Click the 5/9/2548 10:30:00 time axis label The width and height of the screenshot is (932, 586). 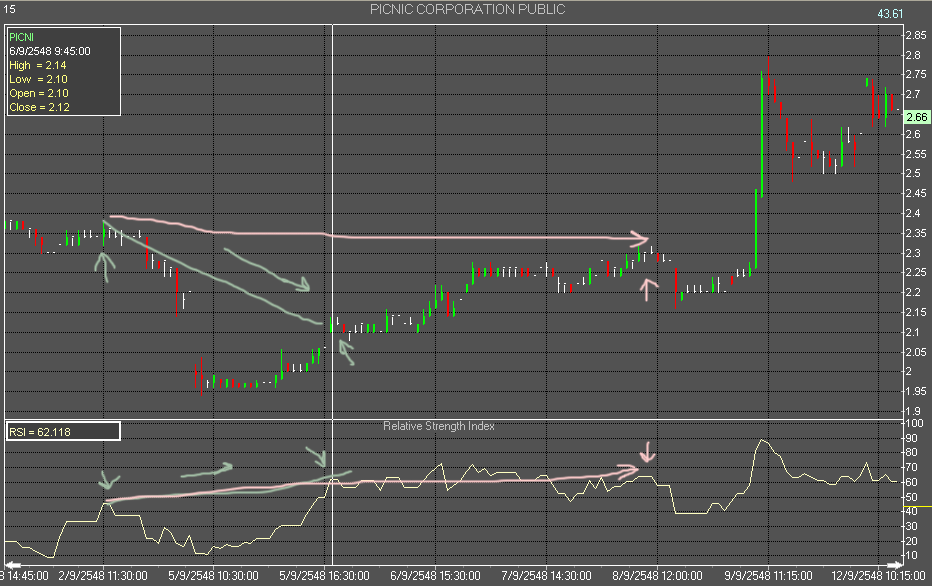pos(213,576)
